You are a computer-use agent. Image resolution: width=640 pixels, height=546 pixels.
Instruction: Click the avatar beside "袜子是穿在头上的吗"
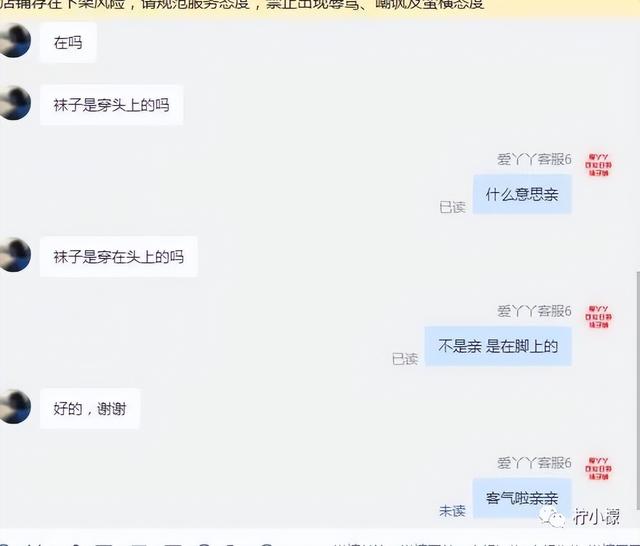[x=14, y=255]
